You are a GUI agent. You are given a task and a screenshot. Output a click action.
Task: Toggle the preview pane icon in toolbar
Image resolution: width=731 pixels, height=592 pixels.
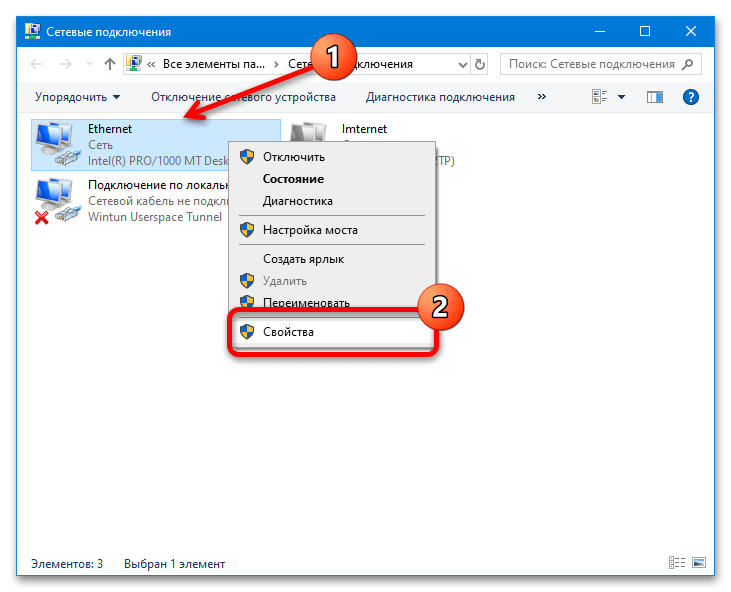[655, 97]
